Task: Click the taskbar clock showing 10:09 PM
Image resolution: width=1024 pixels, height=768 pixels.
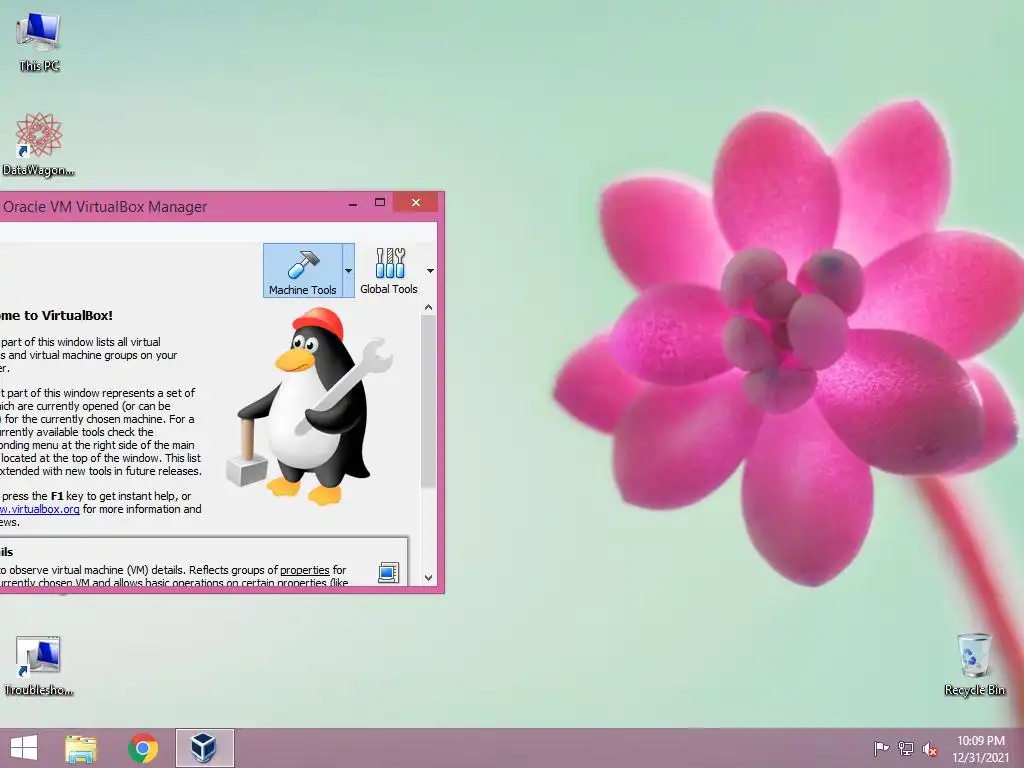Action: [x=980, y=749]
